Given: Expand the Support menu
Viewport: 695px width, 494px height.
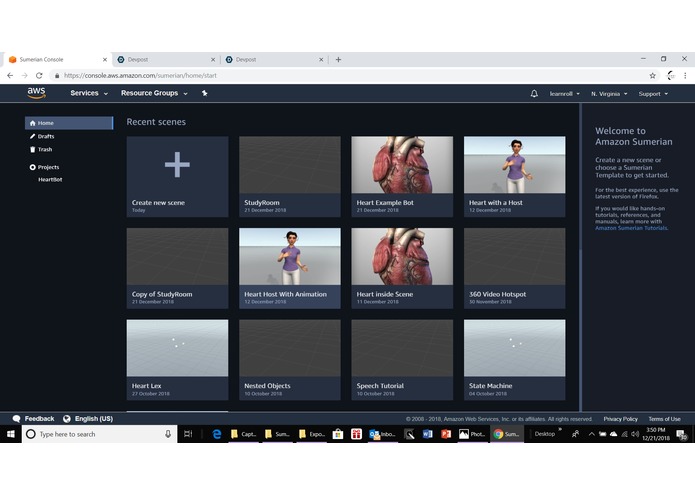Looking at the screenshot, I should click(653, 93).
